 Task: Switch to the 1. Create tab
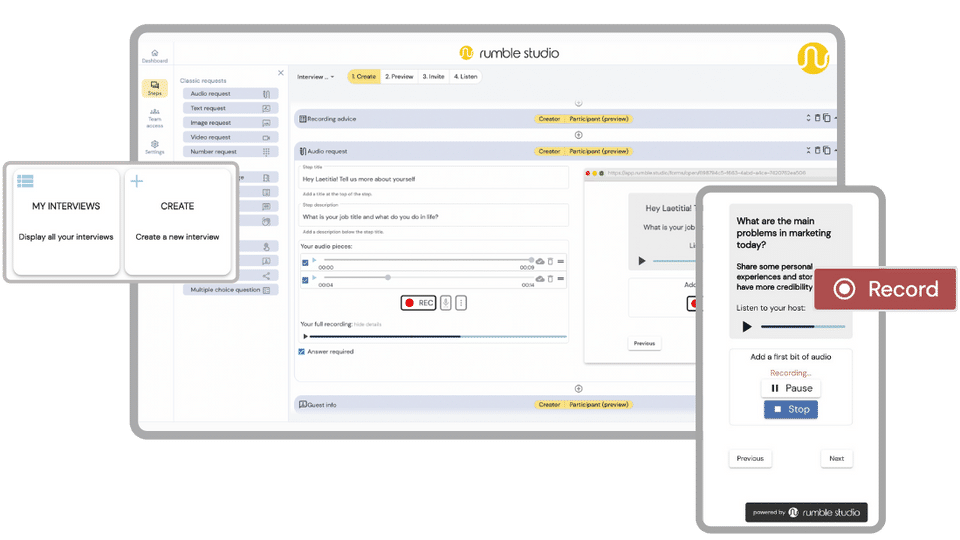(x=364, y=77)
